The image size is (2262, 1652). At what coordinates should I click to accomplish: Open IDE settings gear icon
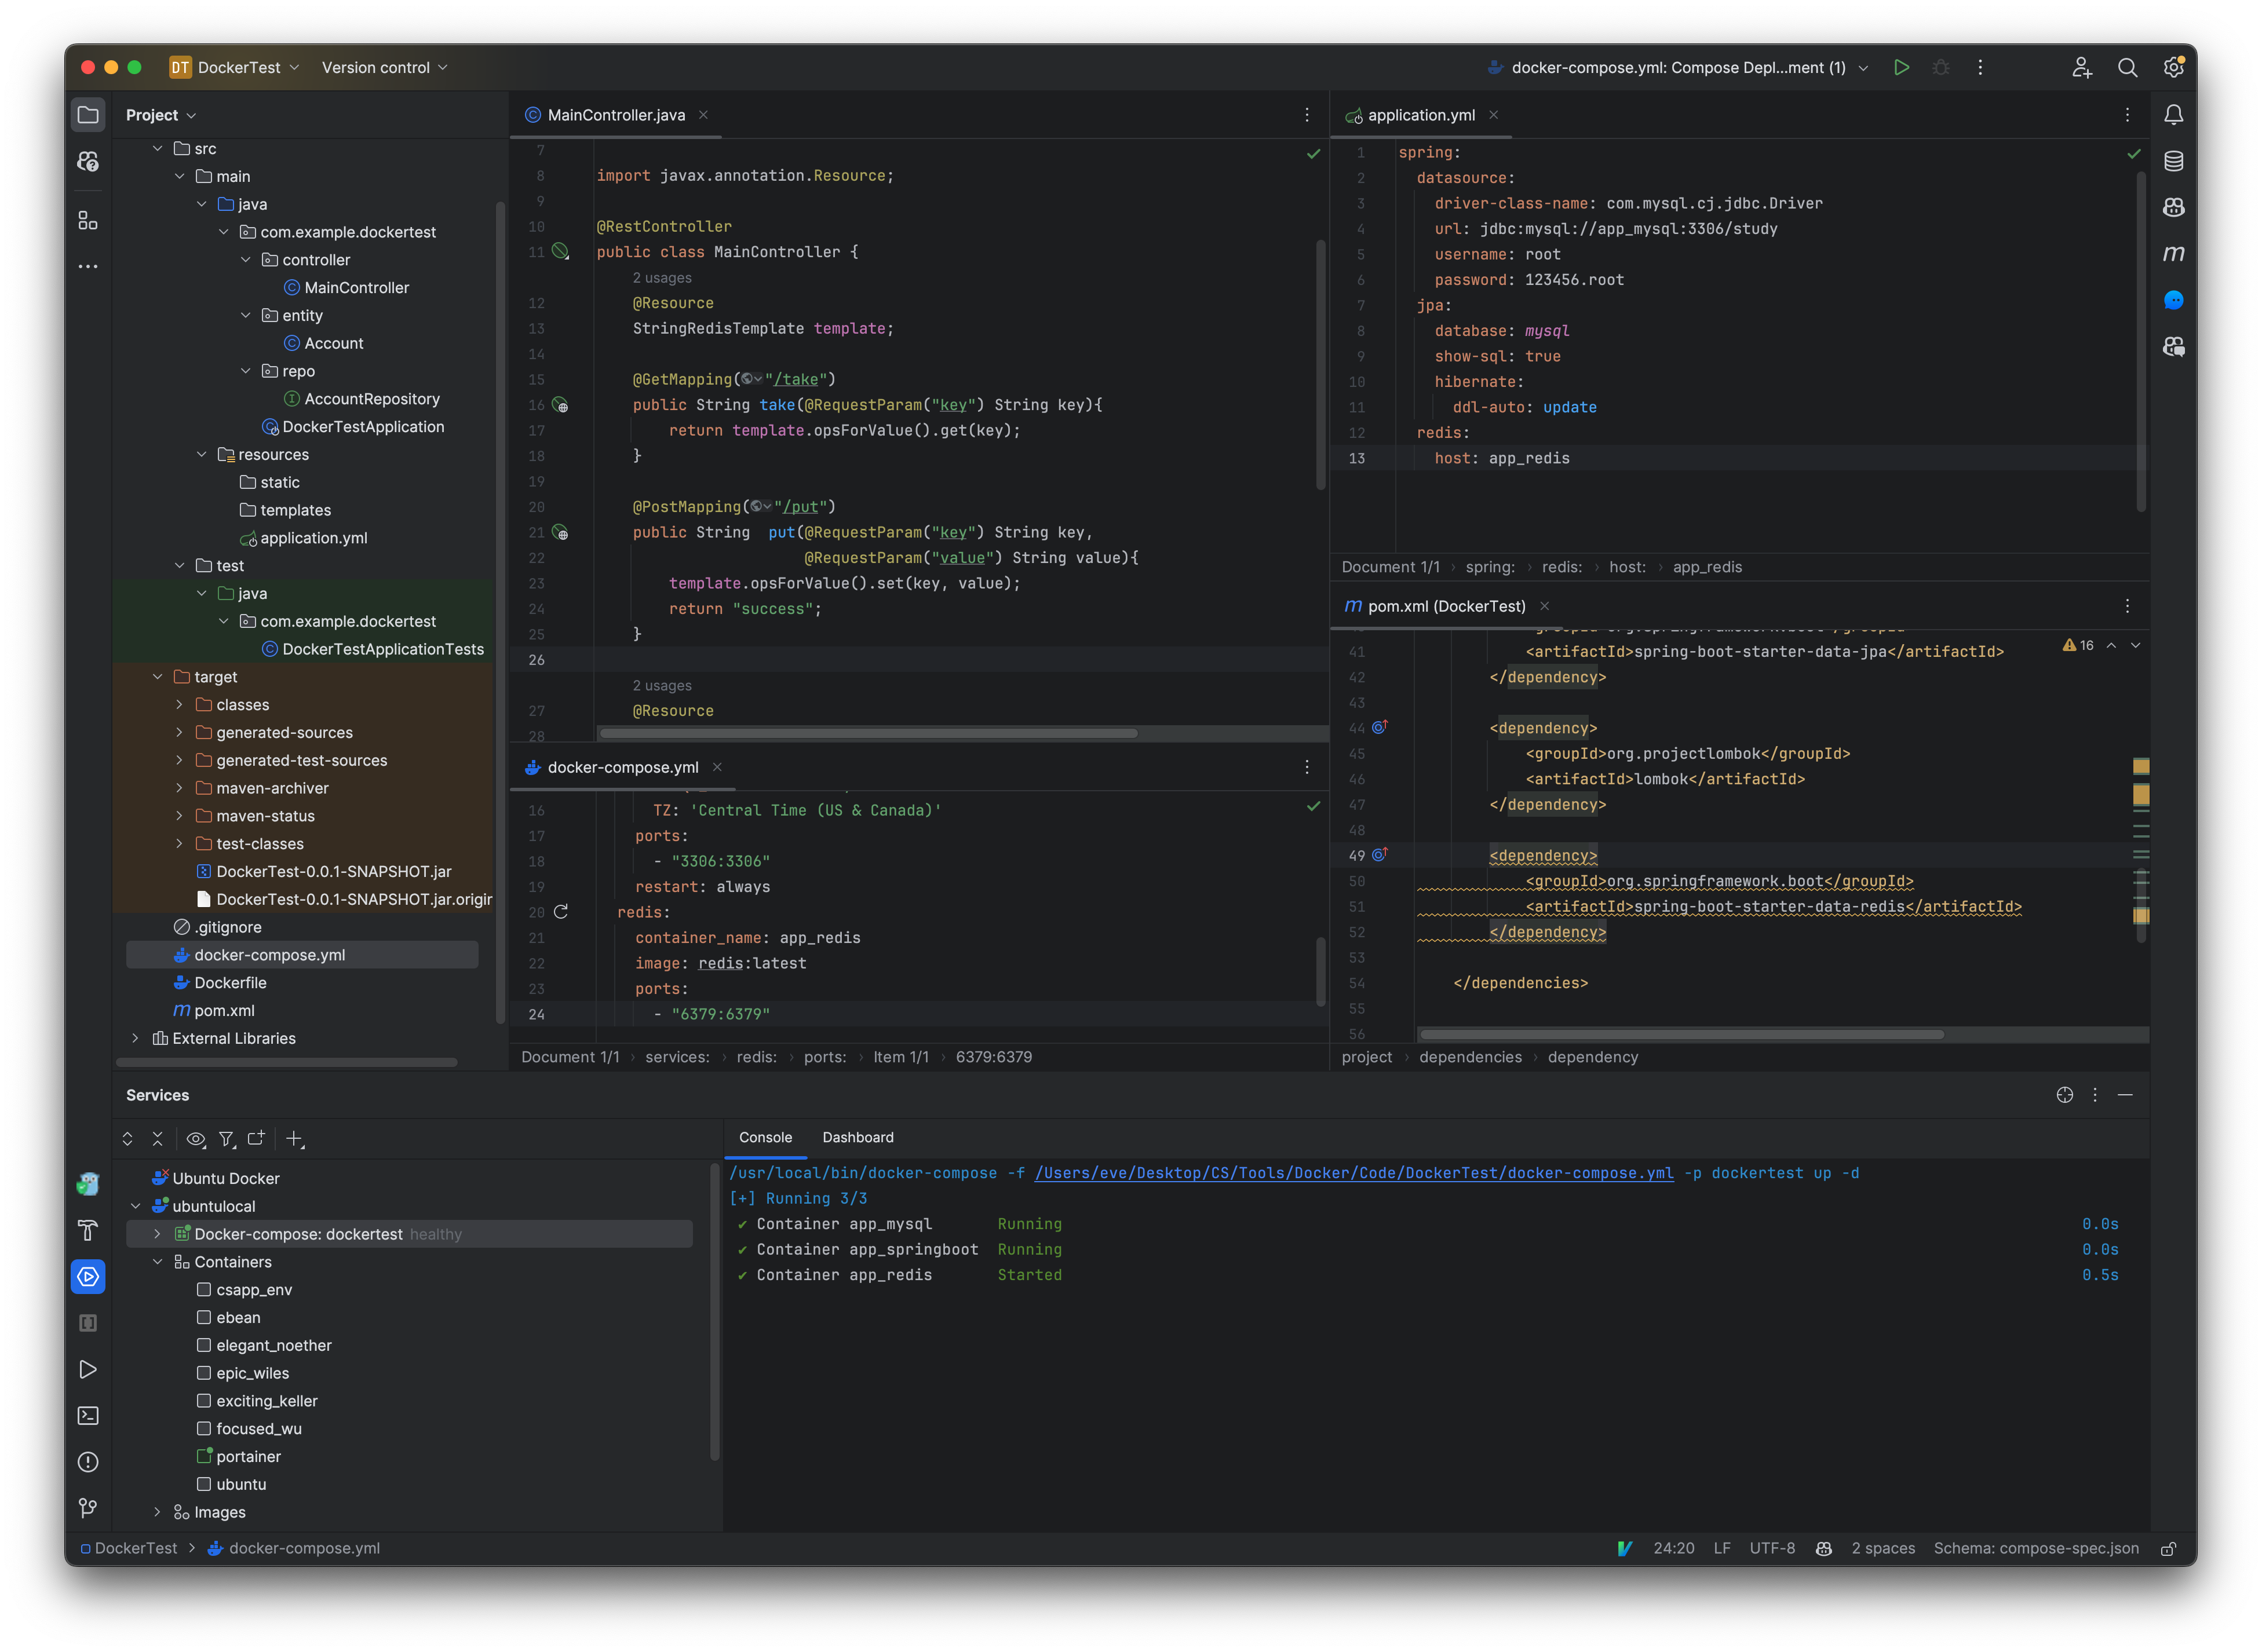pyautogui.click(x=2174, y=67)
